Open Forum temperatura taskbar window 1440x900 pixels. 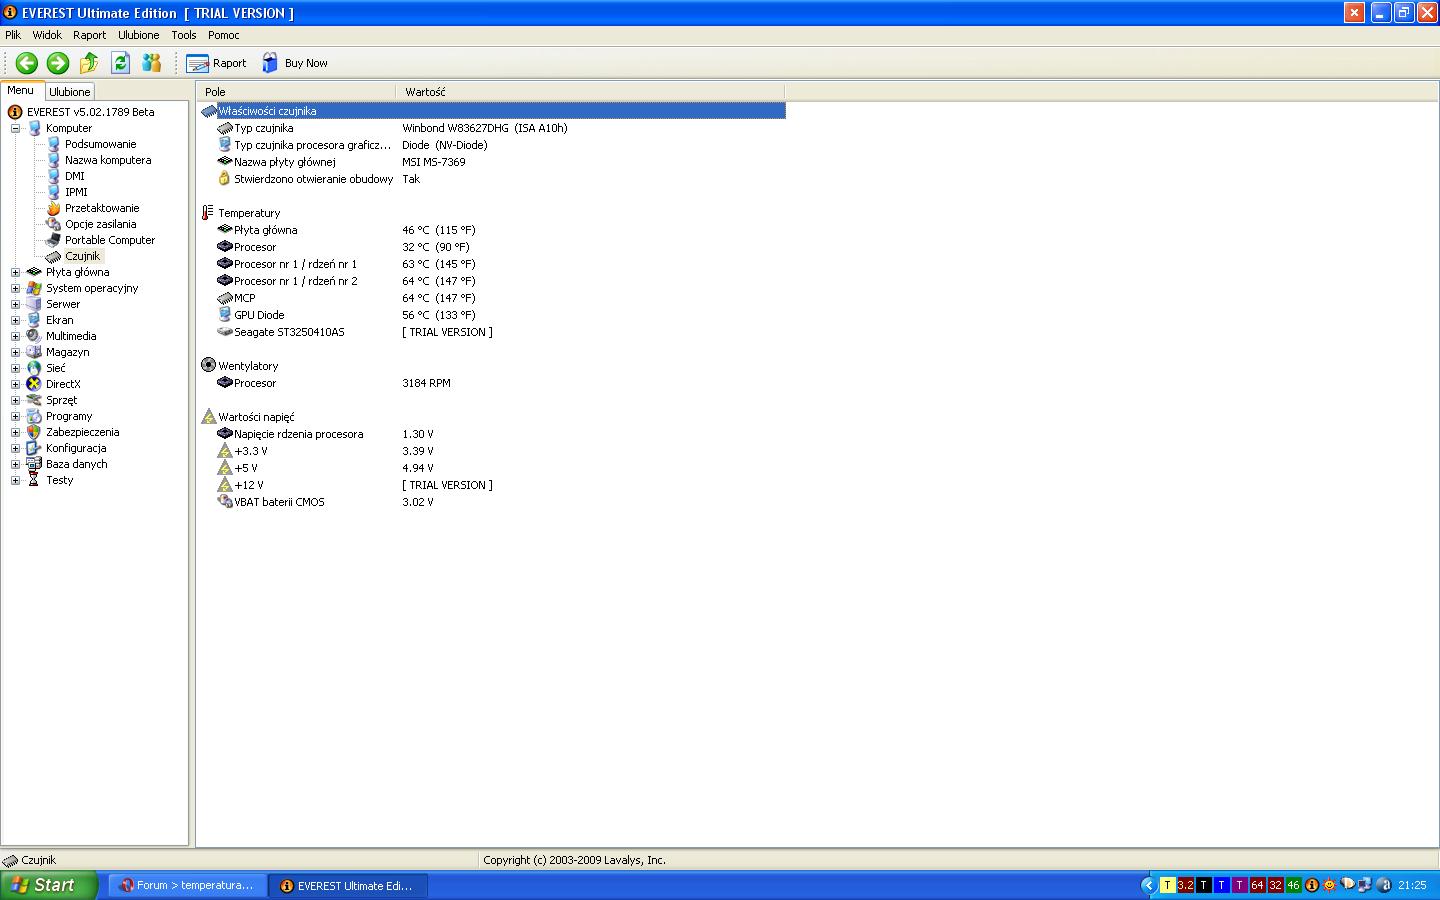[187, 886]
